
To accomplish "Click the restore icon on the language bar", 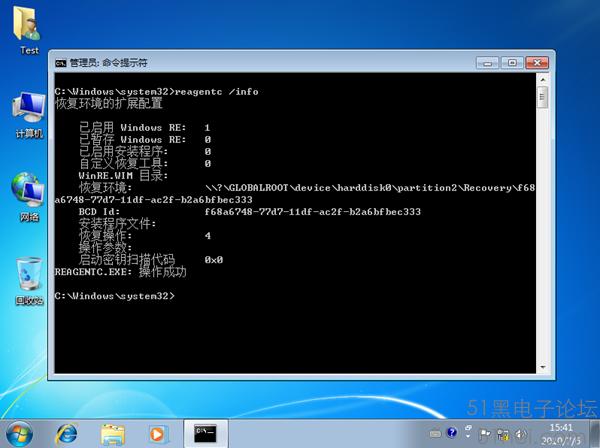I will [468, 428].
